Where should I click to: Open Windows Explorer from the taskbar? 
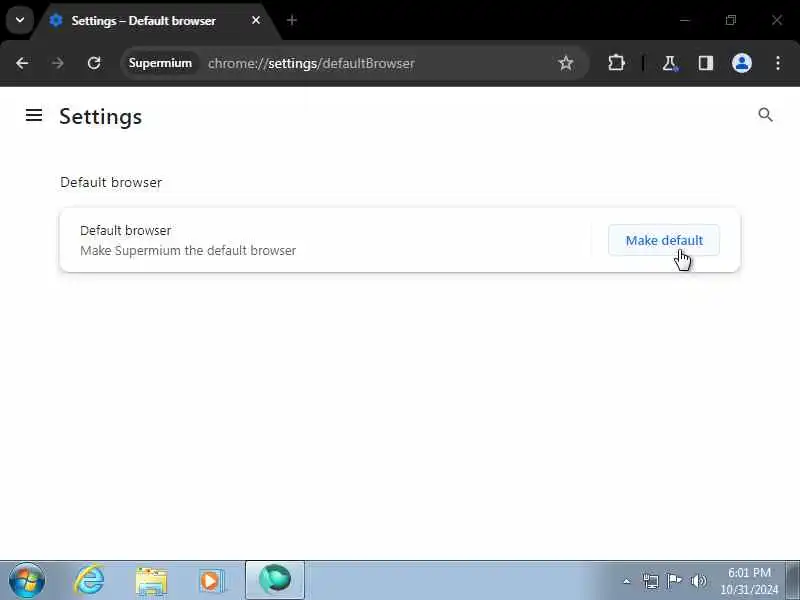151,581
